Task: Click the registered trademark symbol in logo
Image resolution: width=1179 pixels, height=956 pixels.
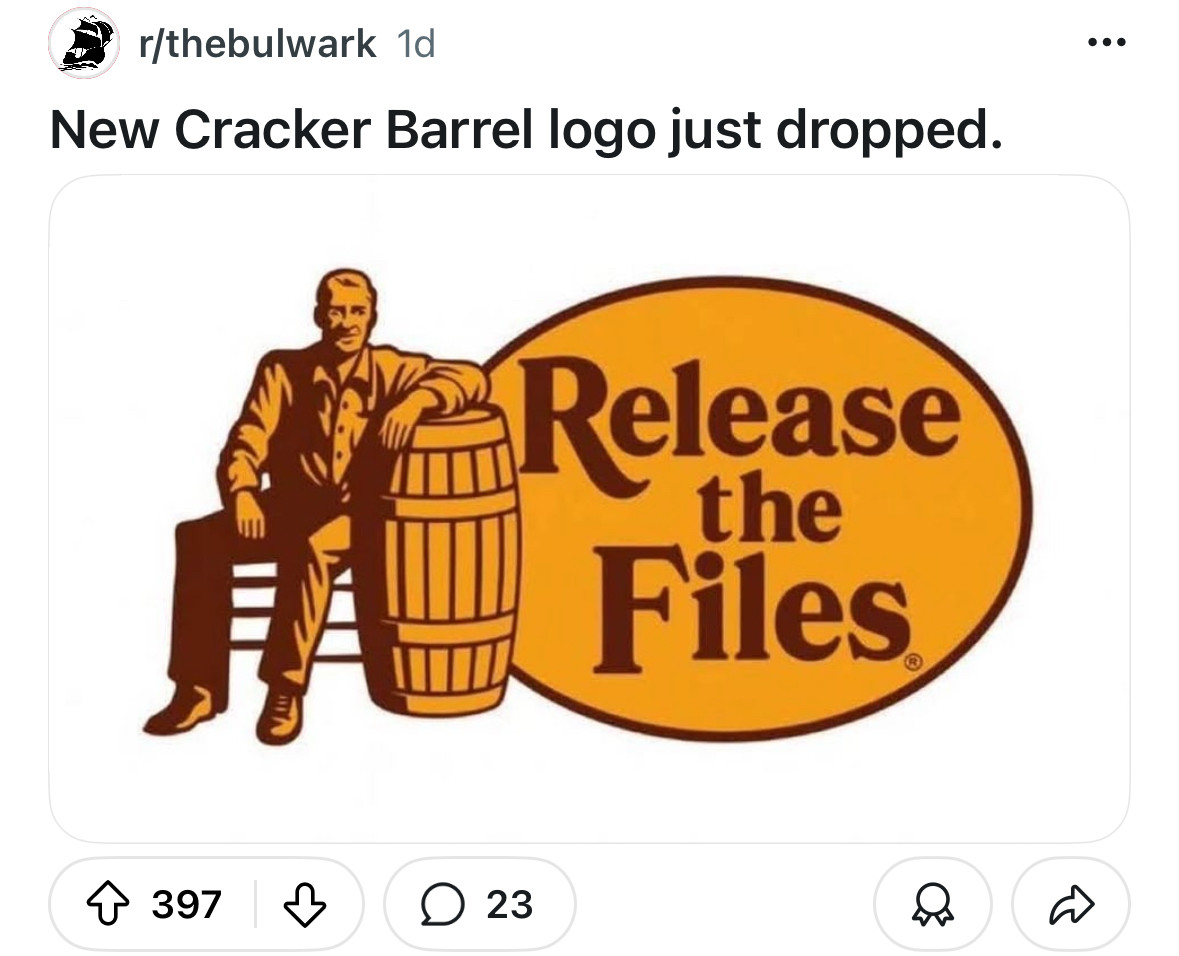Action: [914, 663]
